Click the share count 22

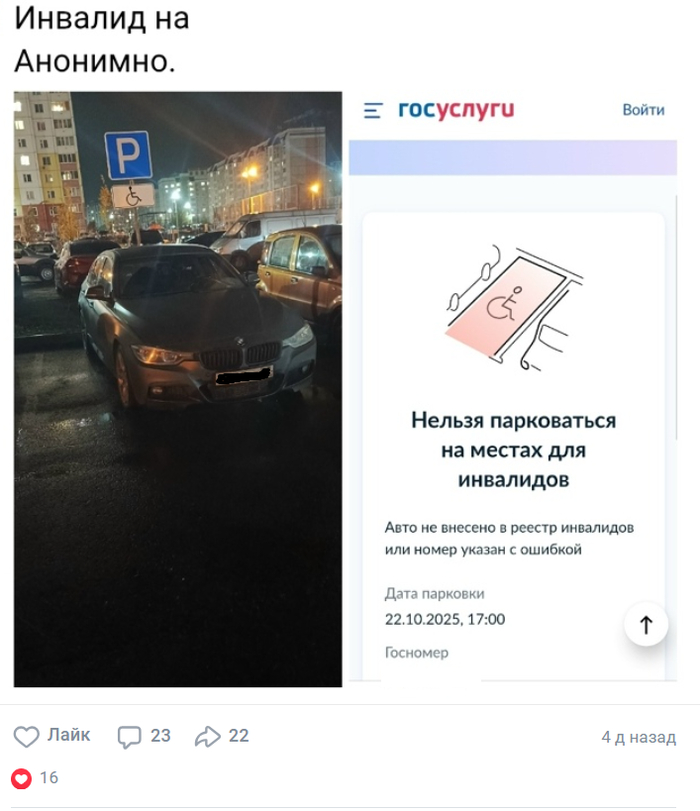[x=239, y=735]
